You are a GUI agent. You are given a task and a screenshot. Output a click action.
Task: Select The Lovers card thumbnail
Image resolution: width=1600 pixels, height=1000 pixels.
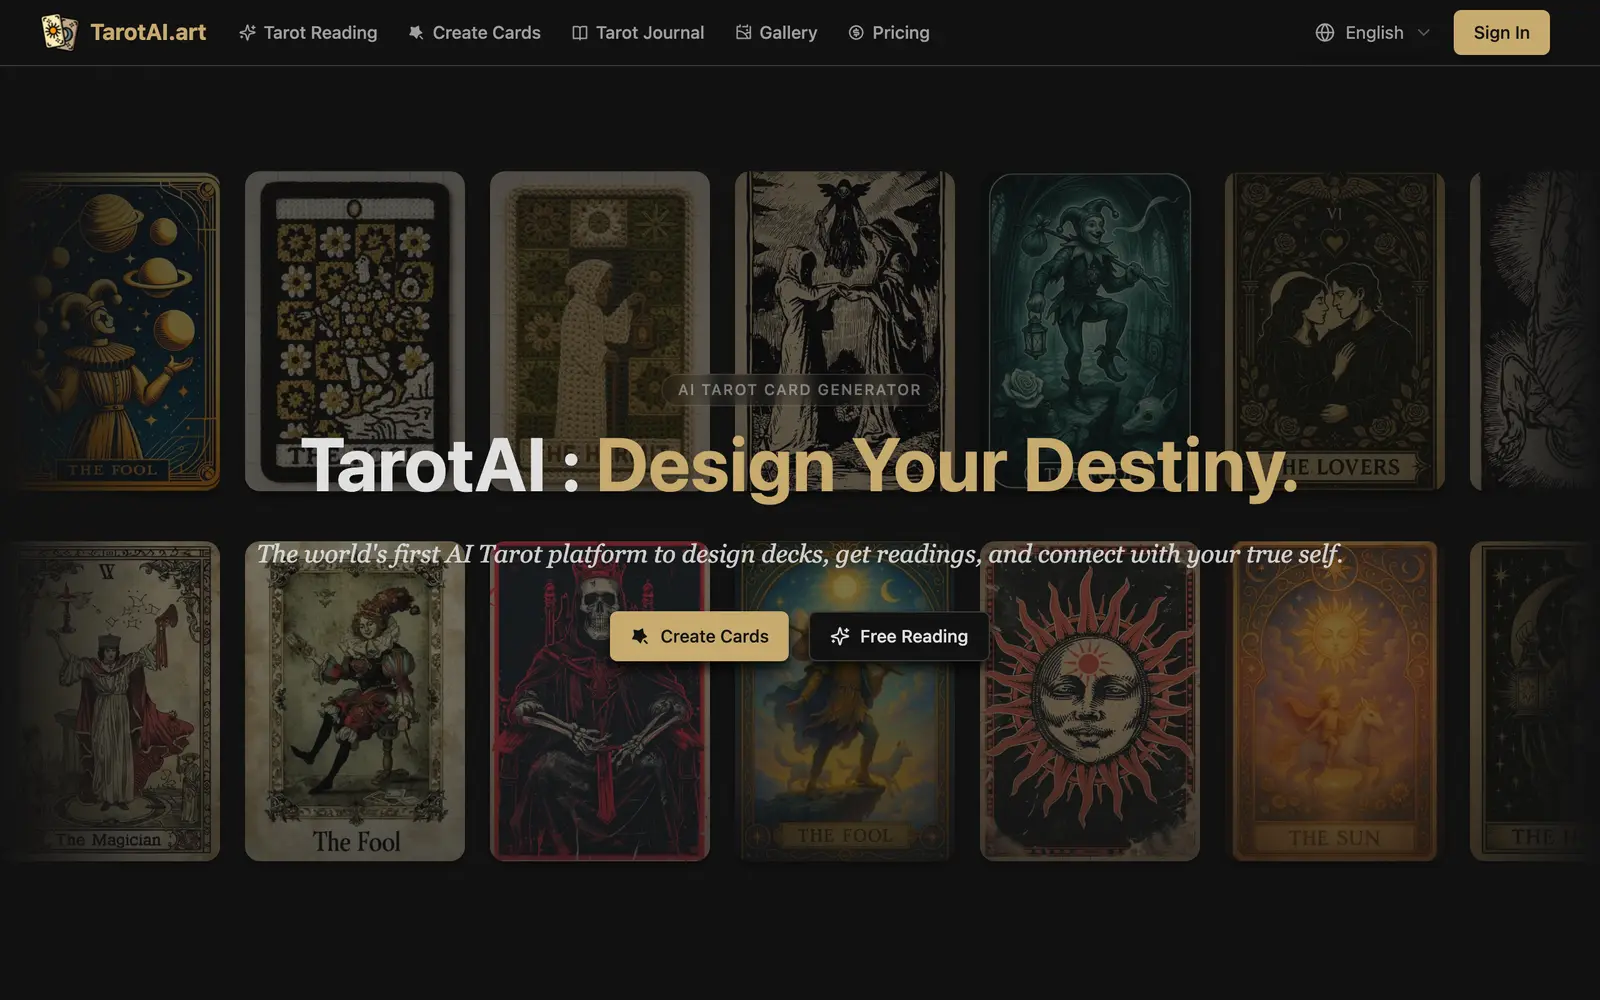tap(1335, 331)
